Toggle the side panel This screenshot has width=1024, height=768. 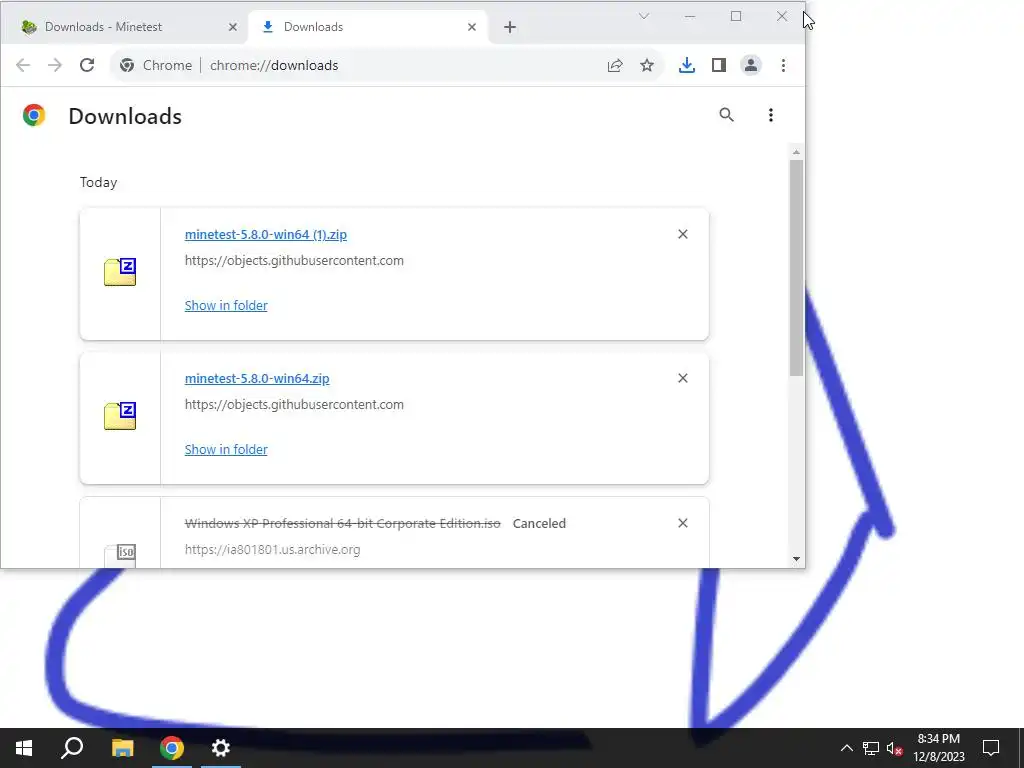718,65
